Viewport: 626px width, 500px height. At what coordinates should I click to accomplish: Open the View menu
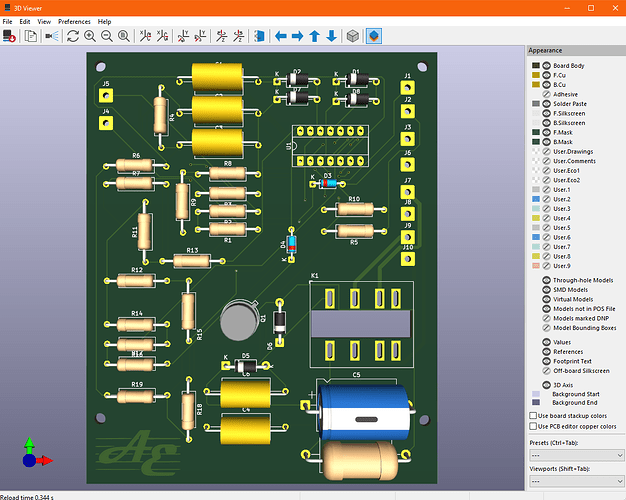44,22
